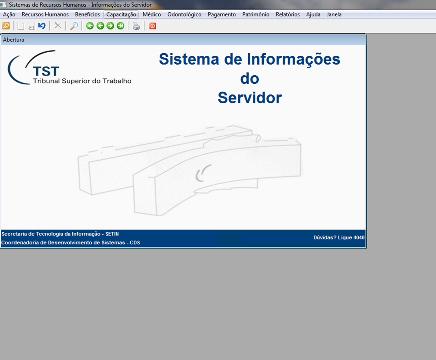The width and height of the screenshot is (436, 360).
Task: Open the Capacitação menu
Action: [121, 14]
